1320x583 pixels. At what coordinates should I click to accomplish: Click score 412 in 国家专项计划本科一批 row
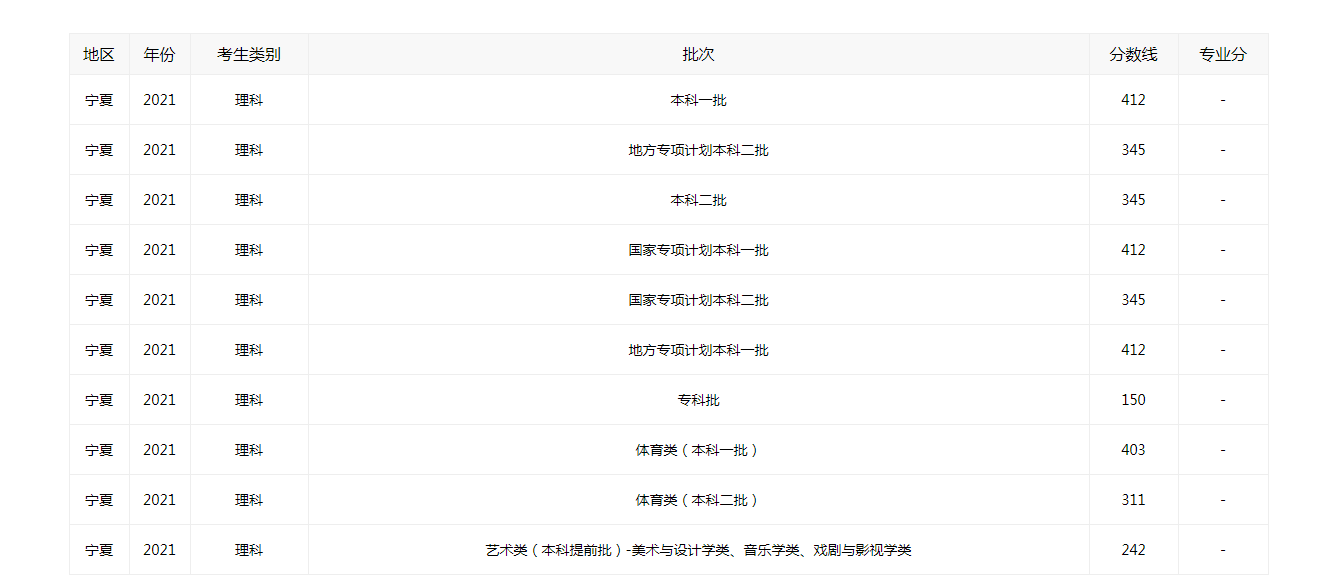tap(1133, 250)
